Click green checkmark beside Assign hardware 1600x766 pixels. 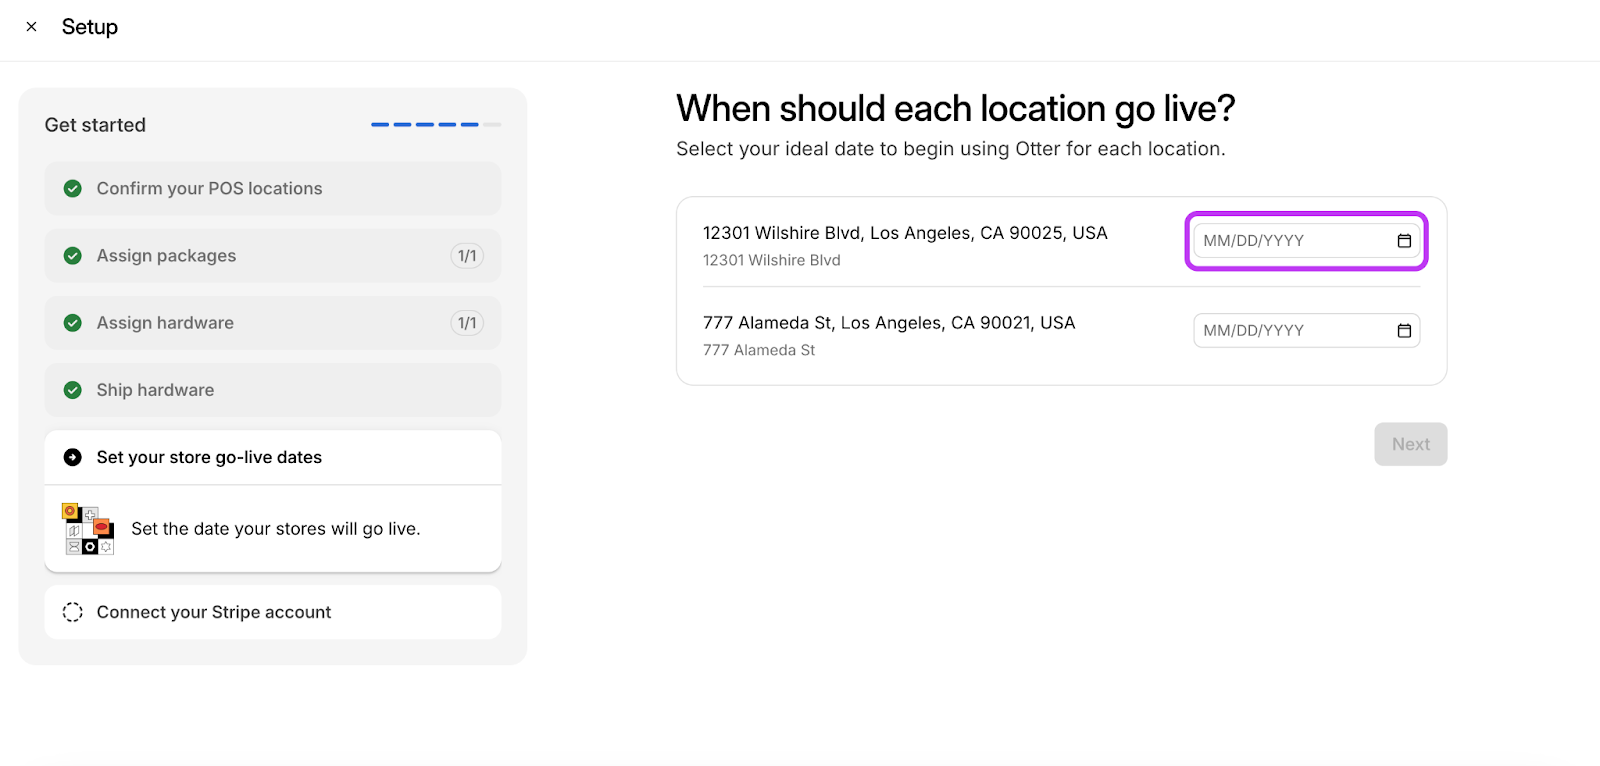coord(73,323)
